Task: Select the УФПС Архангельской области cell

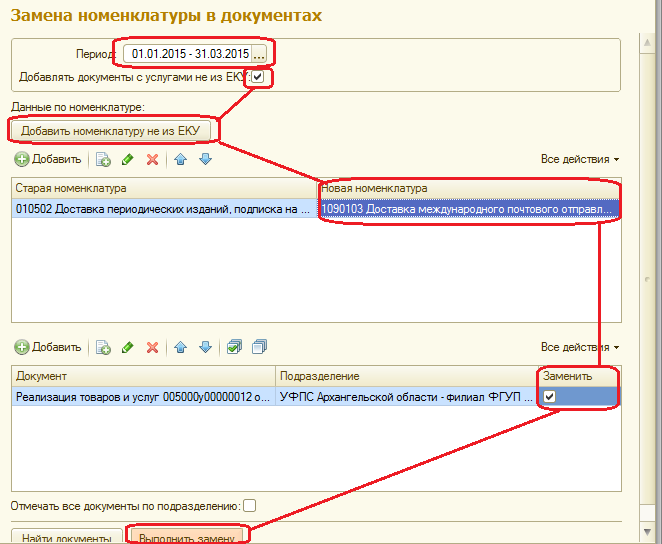Action: coord(407,397)
